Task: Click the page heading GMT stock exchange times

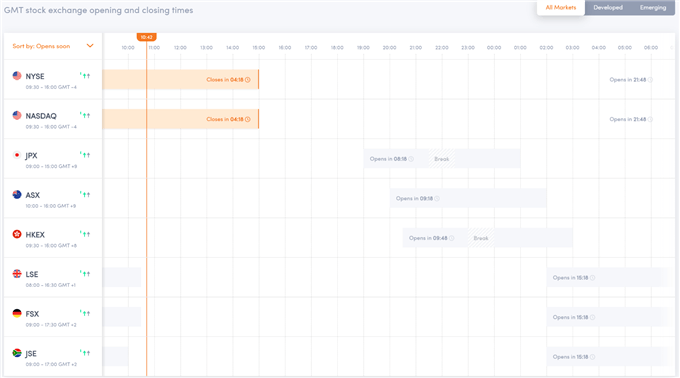Action: point(98,10)
